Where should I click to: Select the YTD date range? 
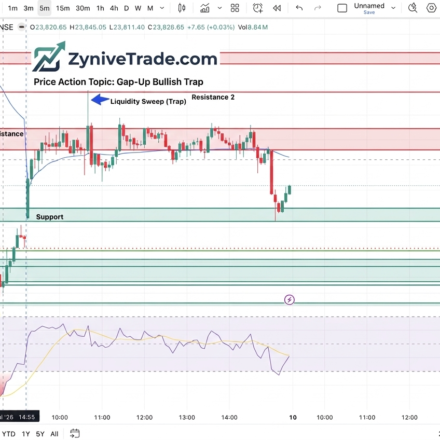coord(9,434)
